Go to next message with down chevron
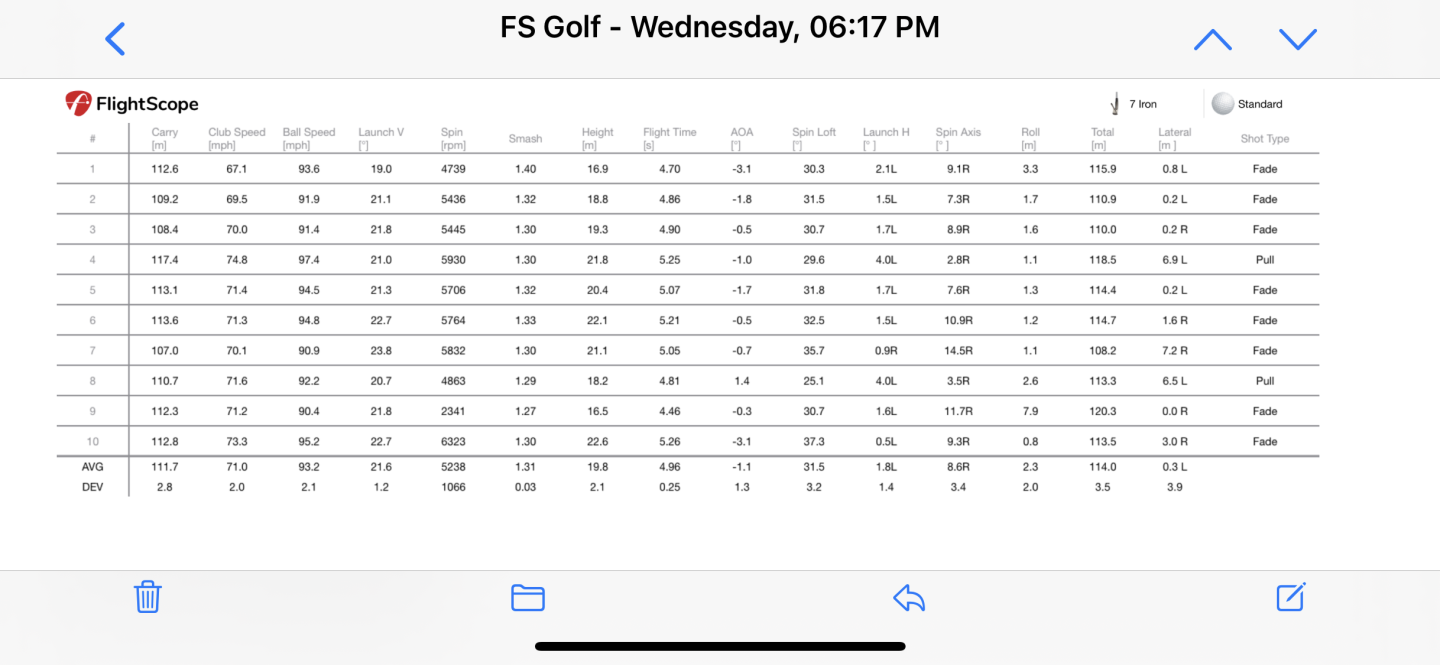This screenshot has height=665, width=1440. point(1298,39)
